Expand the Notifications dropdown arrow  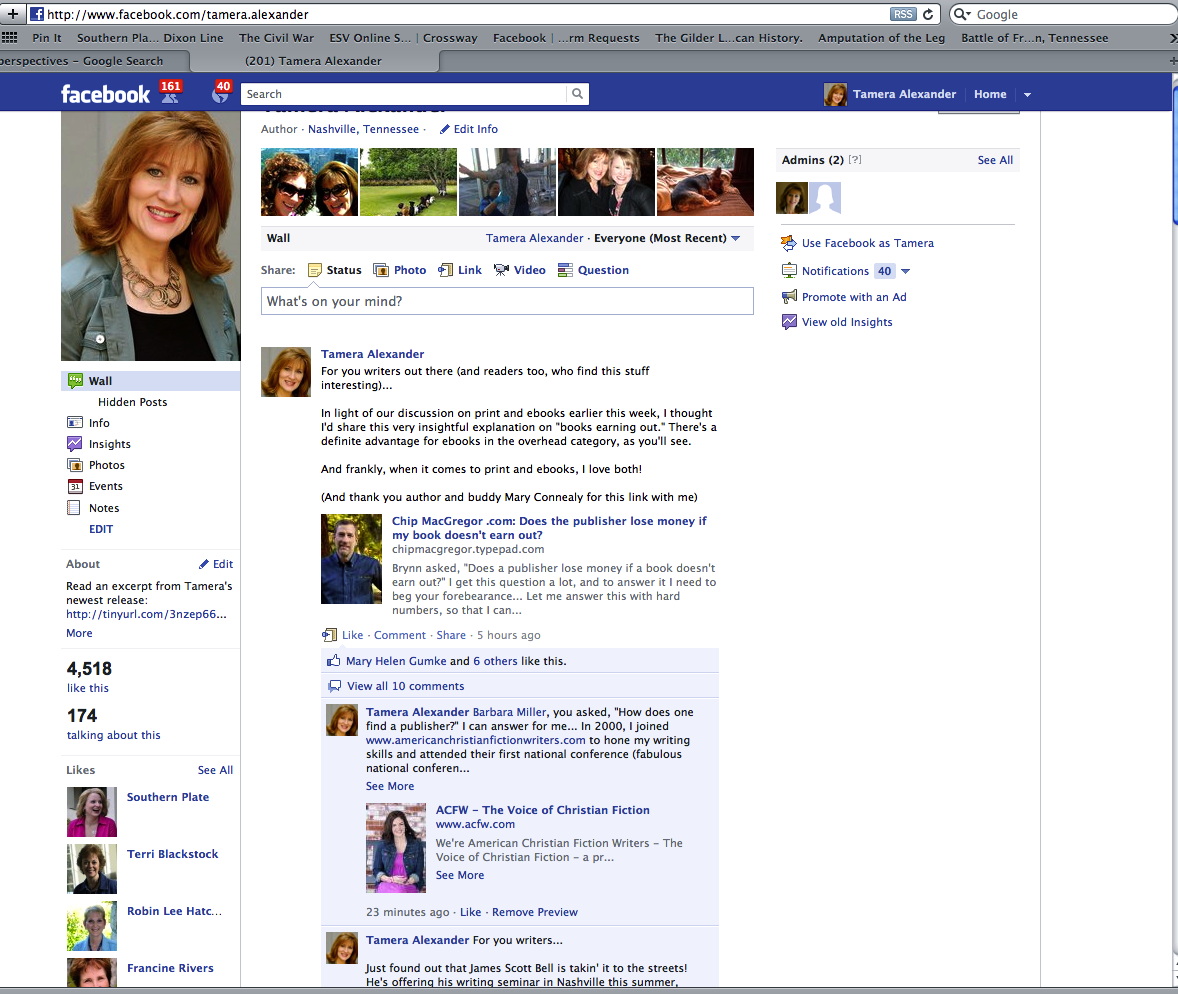coord(905,271)
